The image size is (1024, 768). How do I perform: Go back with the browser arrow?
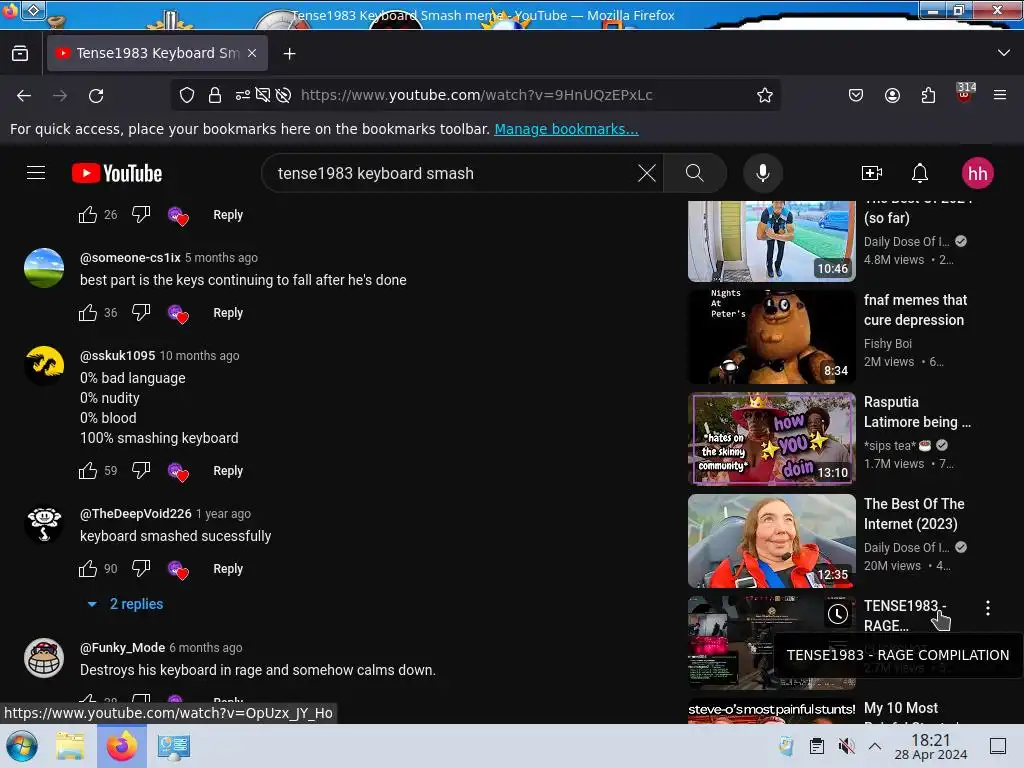(24, 95)
